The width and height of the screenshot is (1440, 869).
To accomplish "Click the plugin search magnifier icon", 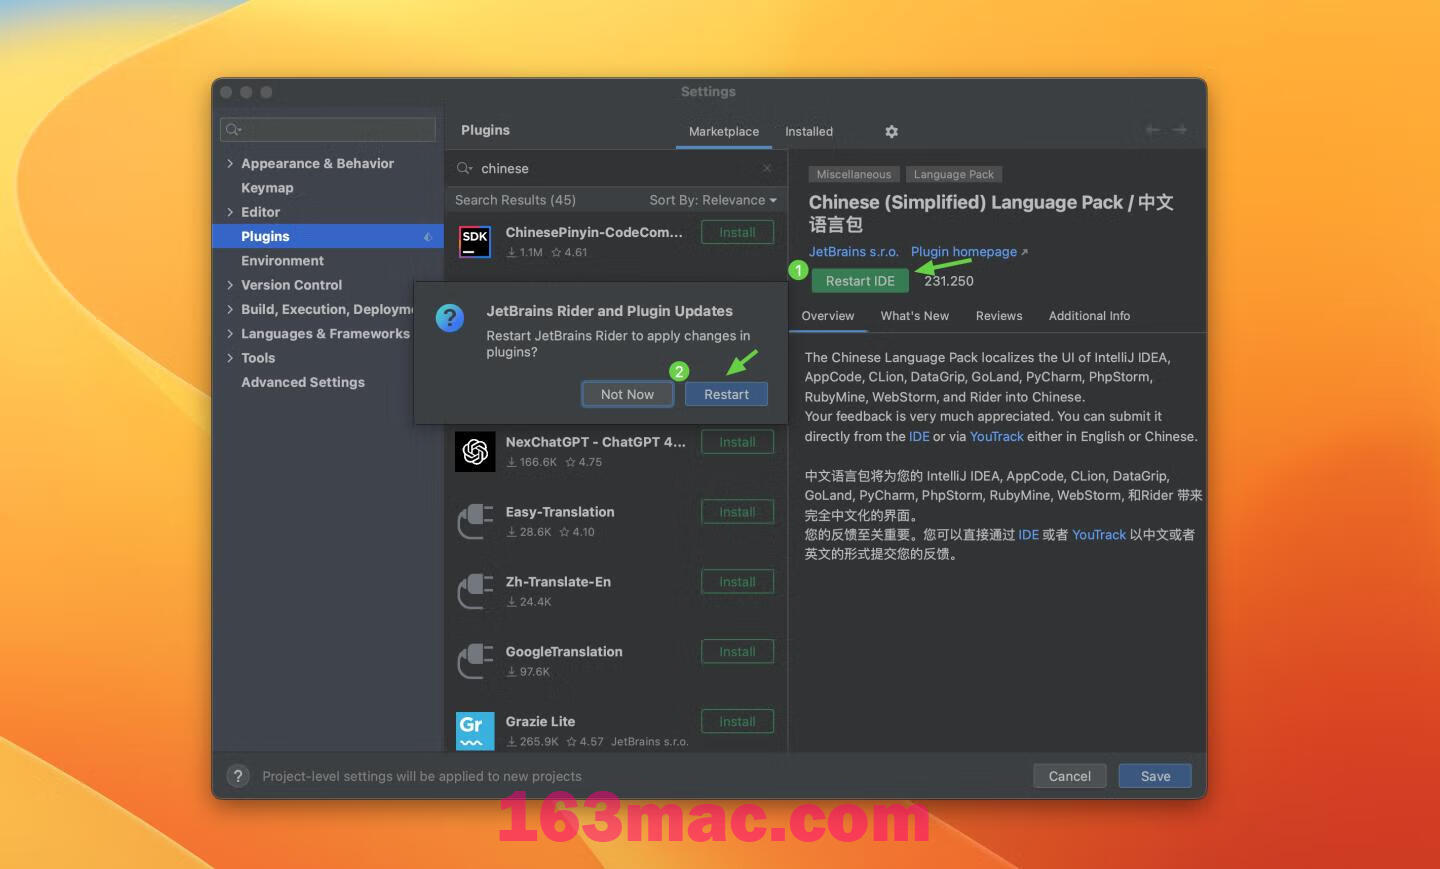I will tap(465, 168).
